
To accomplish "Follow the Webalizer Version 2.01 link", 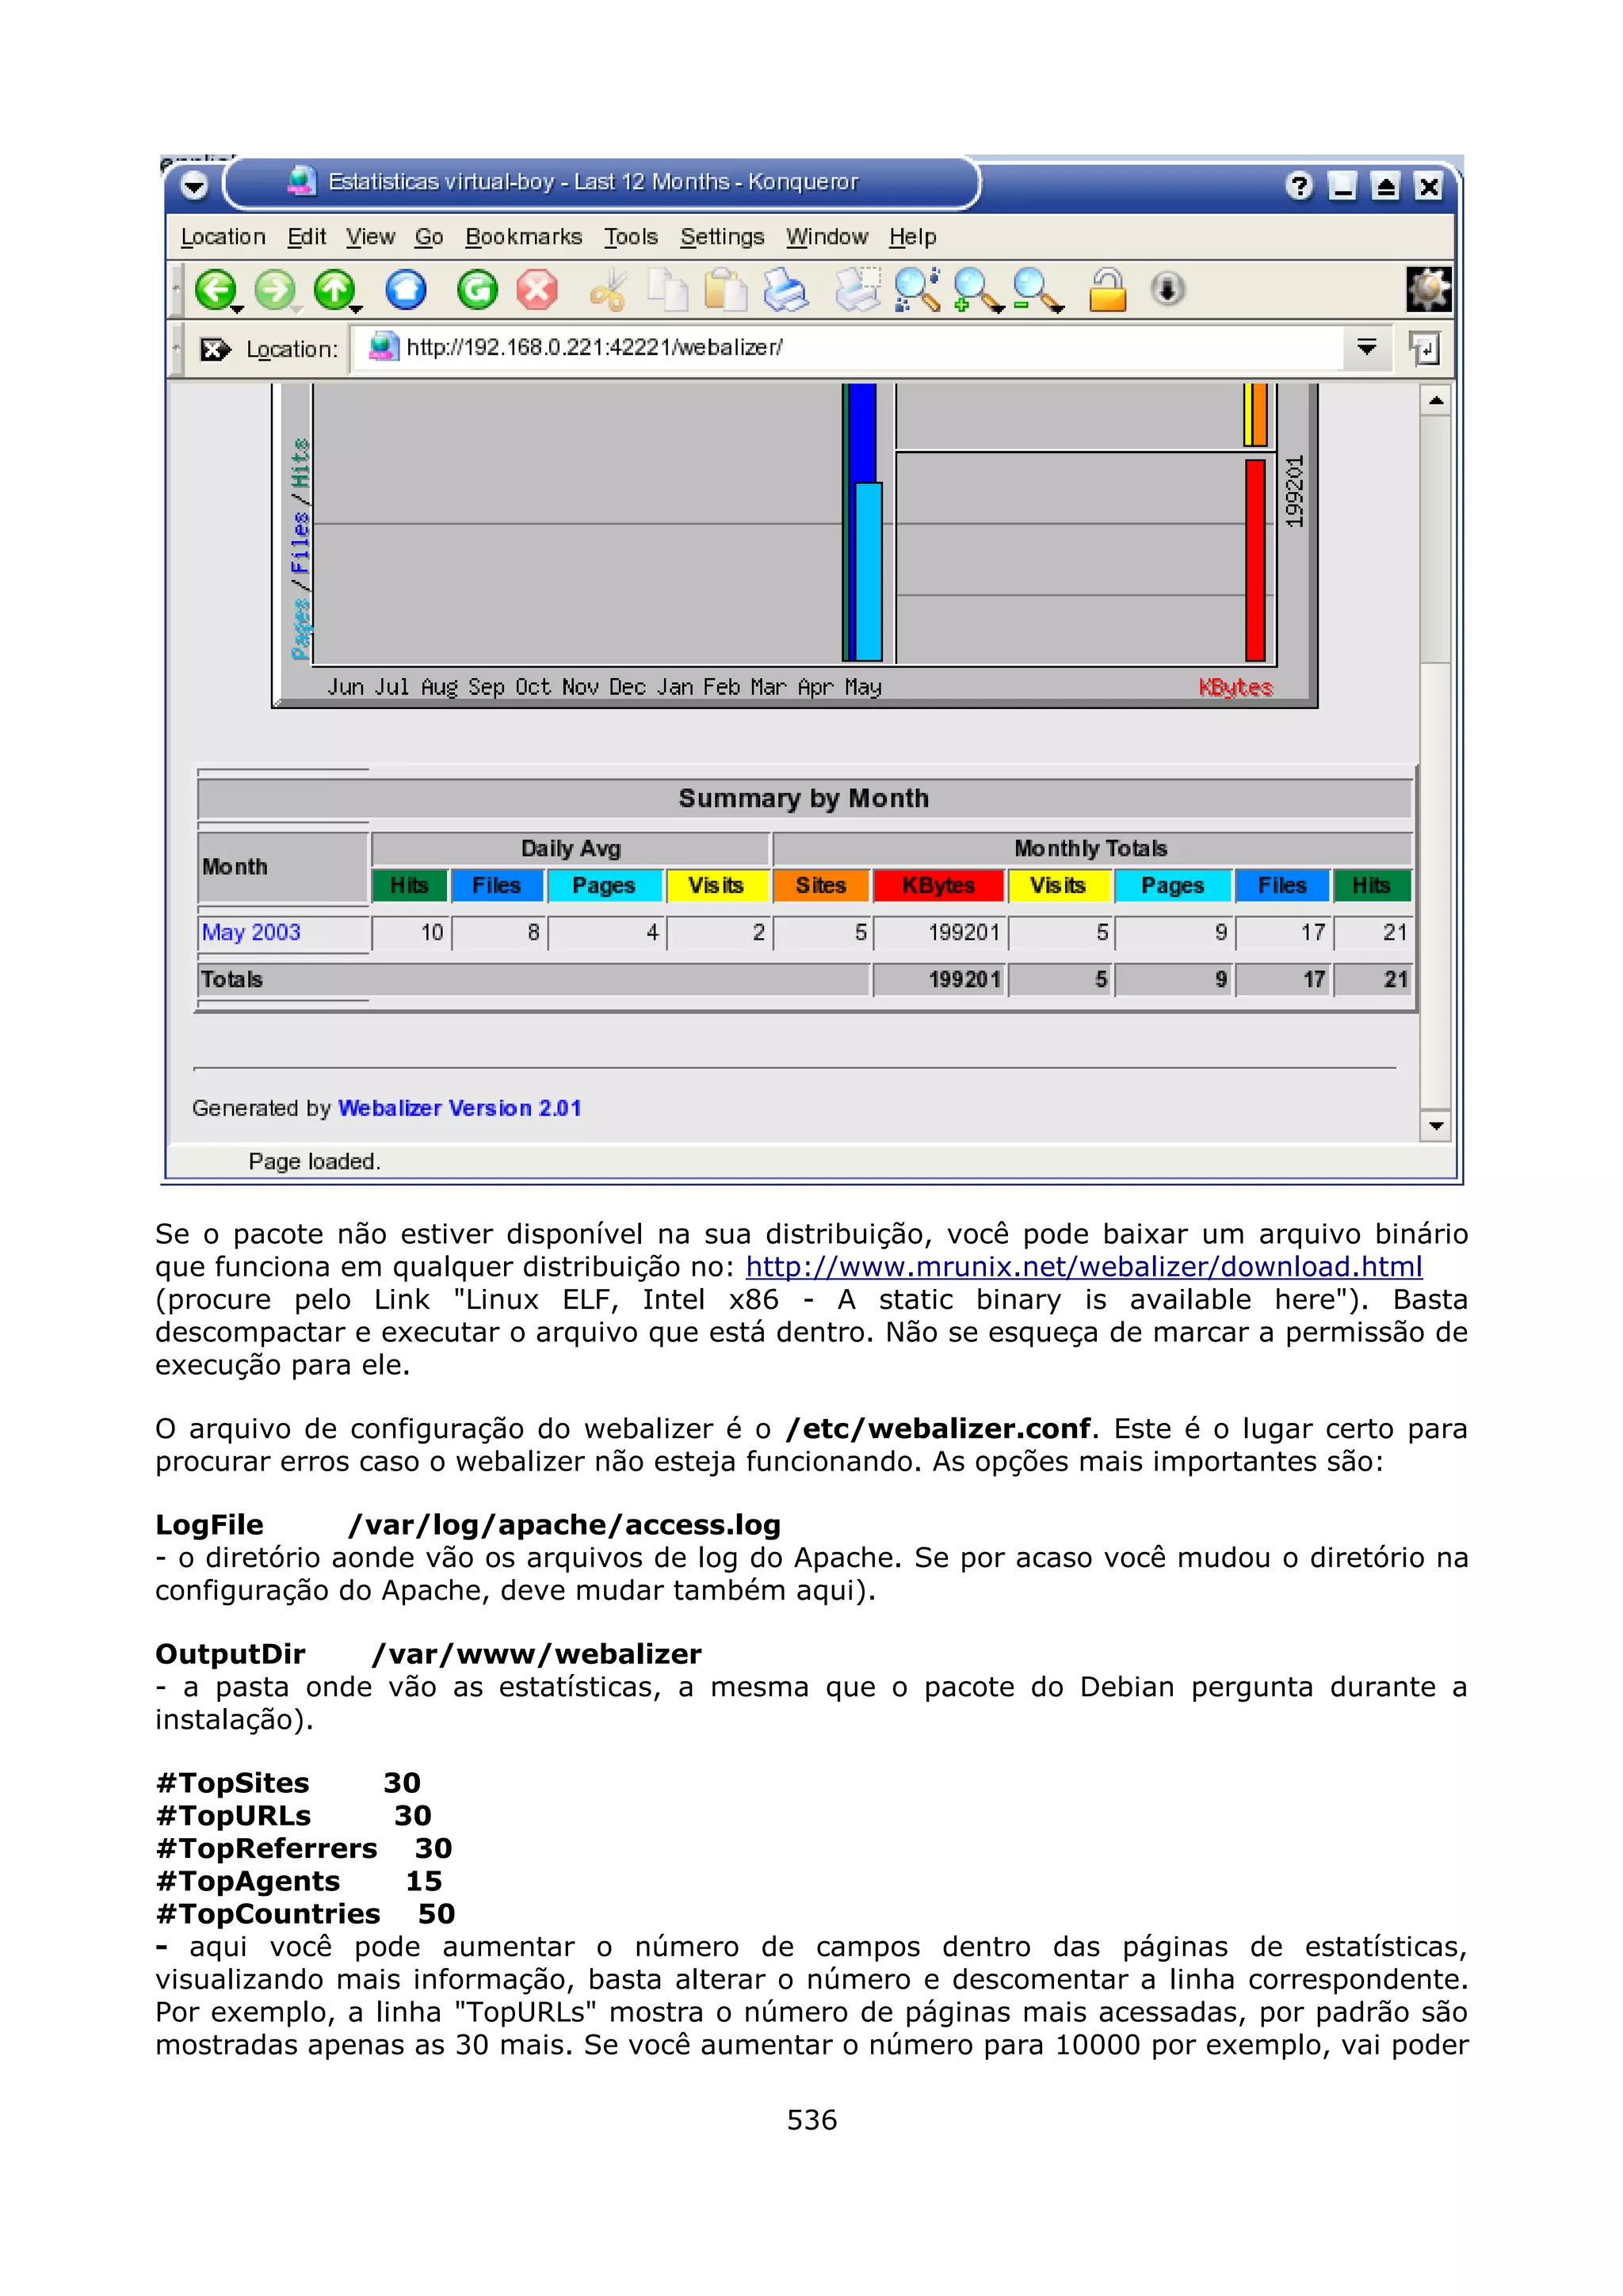I will pyautogui.click(x=459, y=1108).
